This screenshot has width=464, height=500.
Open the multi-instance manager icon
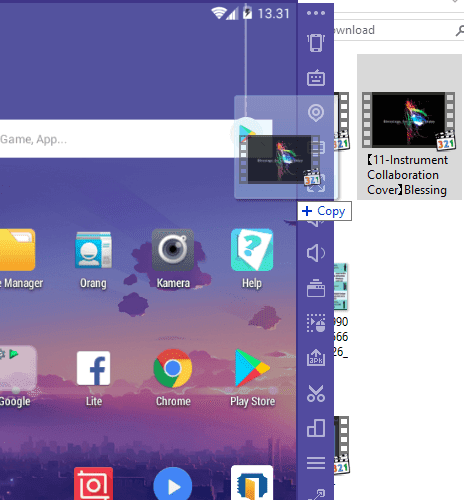pos(316,428)
